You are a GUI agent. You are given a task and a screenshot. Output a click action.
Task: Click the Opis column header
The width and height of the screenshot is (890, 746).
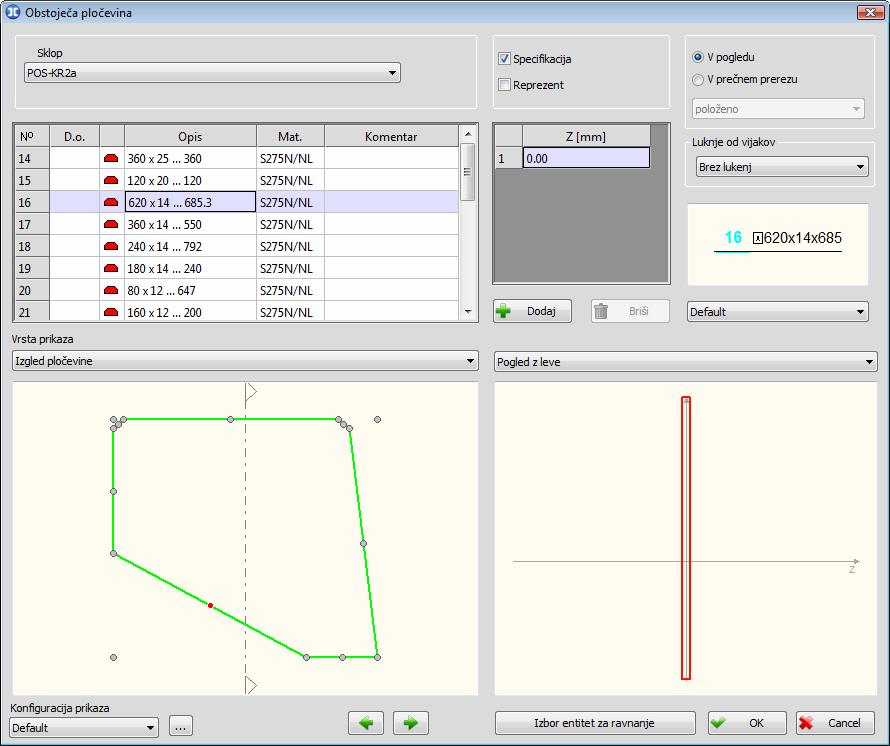(190, 136)
